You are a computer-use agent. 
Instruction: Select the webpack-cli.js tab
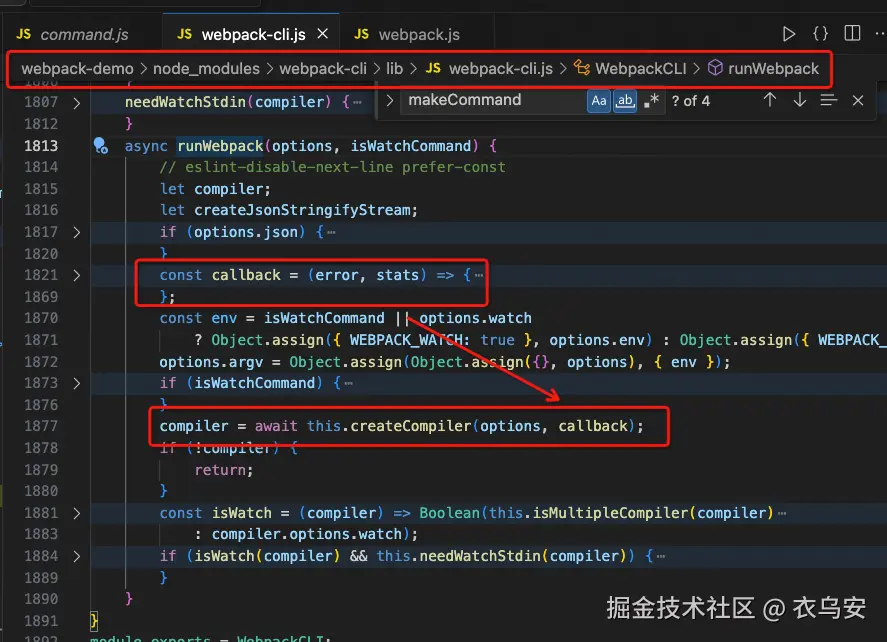[251, 35]
